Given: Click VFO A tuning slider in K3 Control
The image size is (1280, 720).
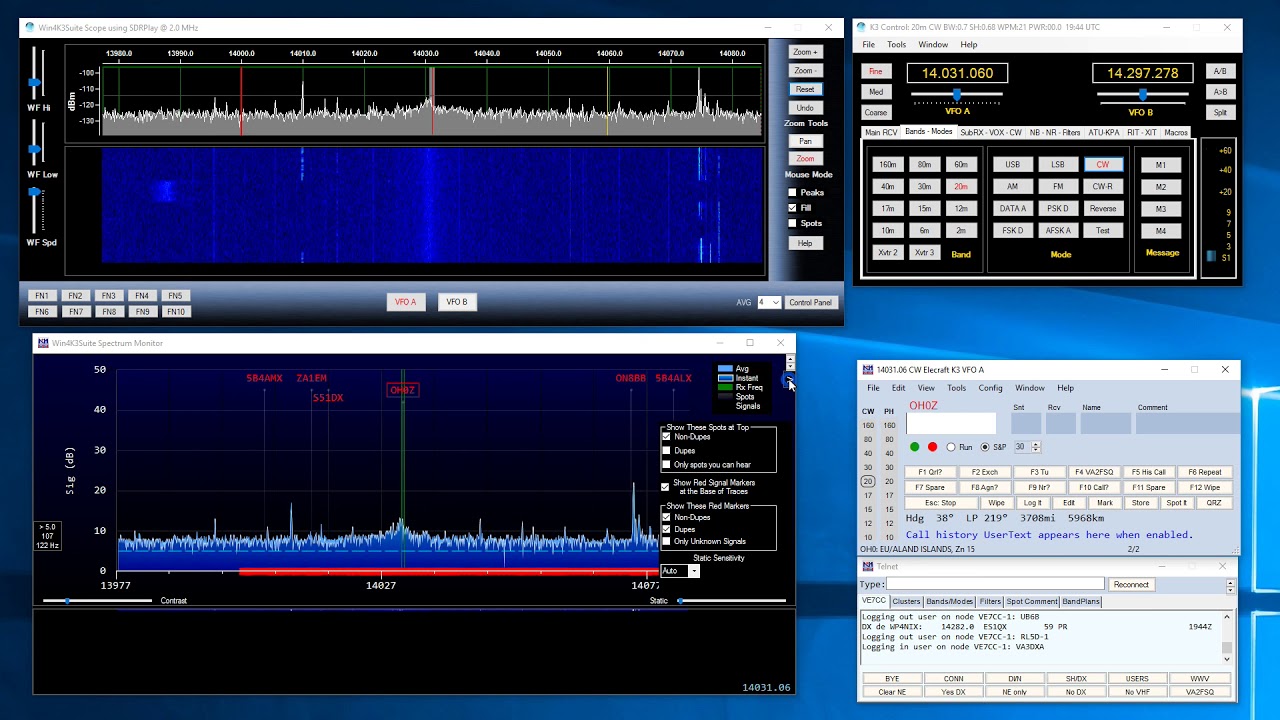Looking at the screenshot, I should point(957,94).
